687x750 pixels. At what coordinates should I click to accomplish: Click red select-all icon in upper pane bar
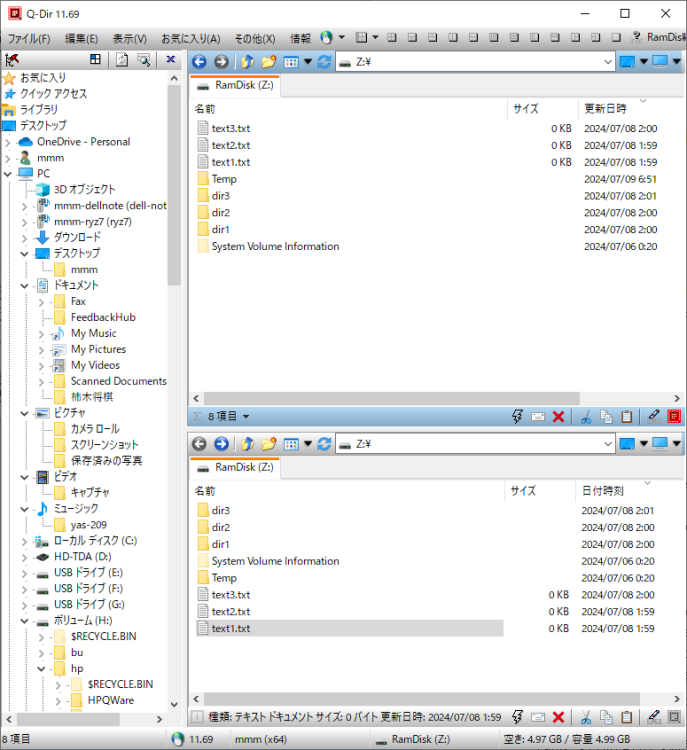pyautogui.click(x=674, y=417)
